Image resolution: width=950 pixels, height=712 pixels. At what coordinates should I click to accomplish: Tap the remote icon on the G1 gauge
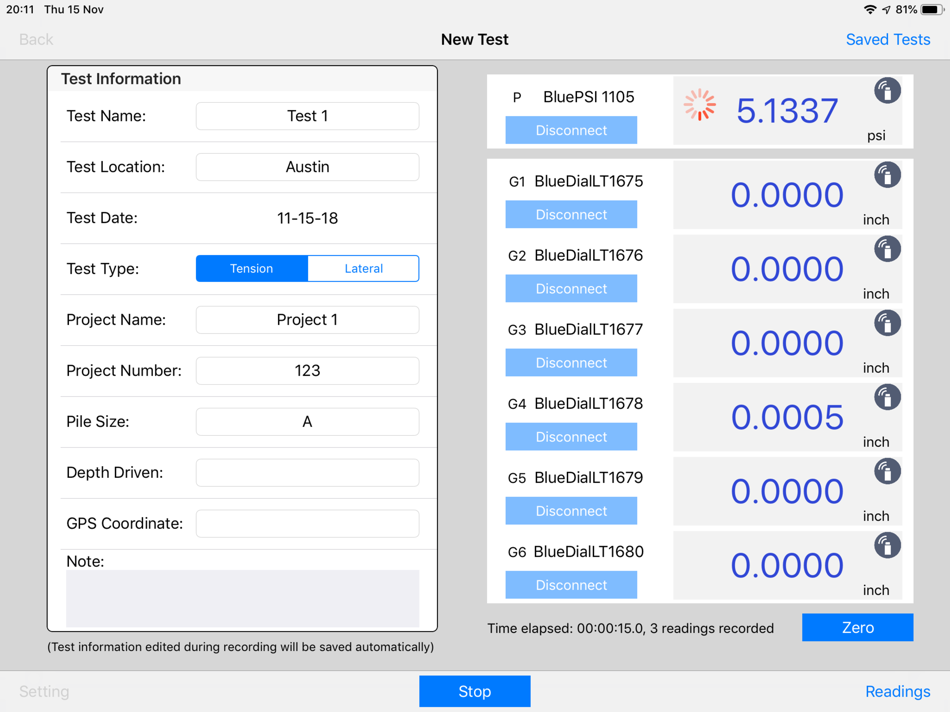[887, 175]
